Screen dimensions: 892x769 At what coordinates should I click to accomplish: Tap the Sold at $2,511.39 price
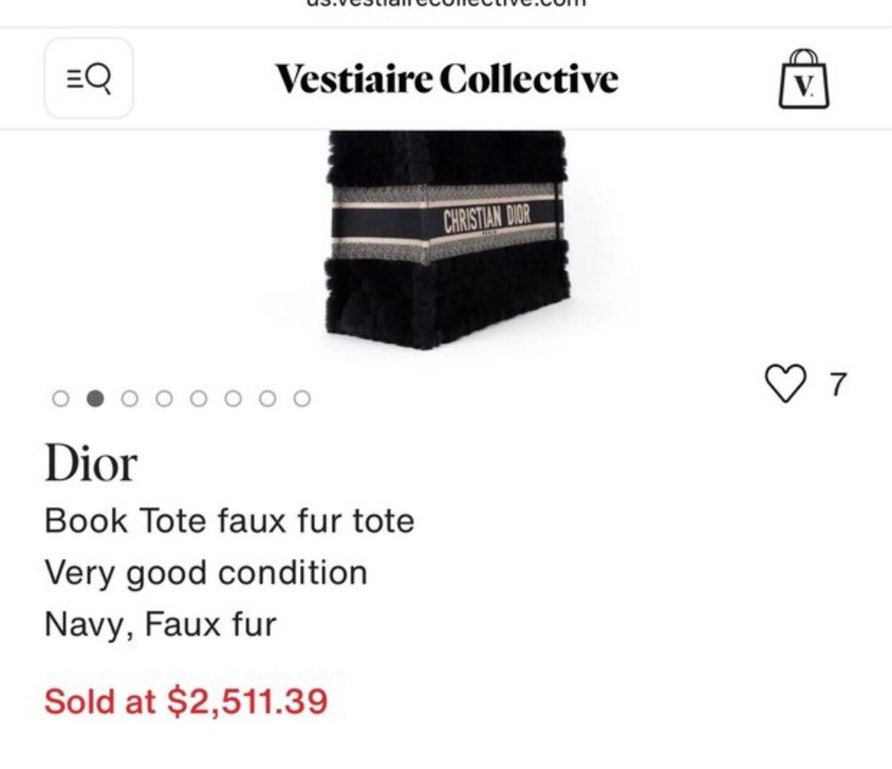tap(186, 700)
